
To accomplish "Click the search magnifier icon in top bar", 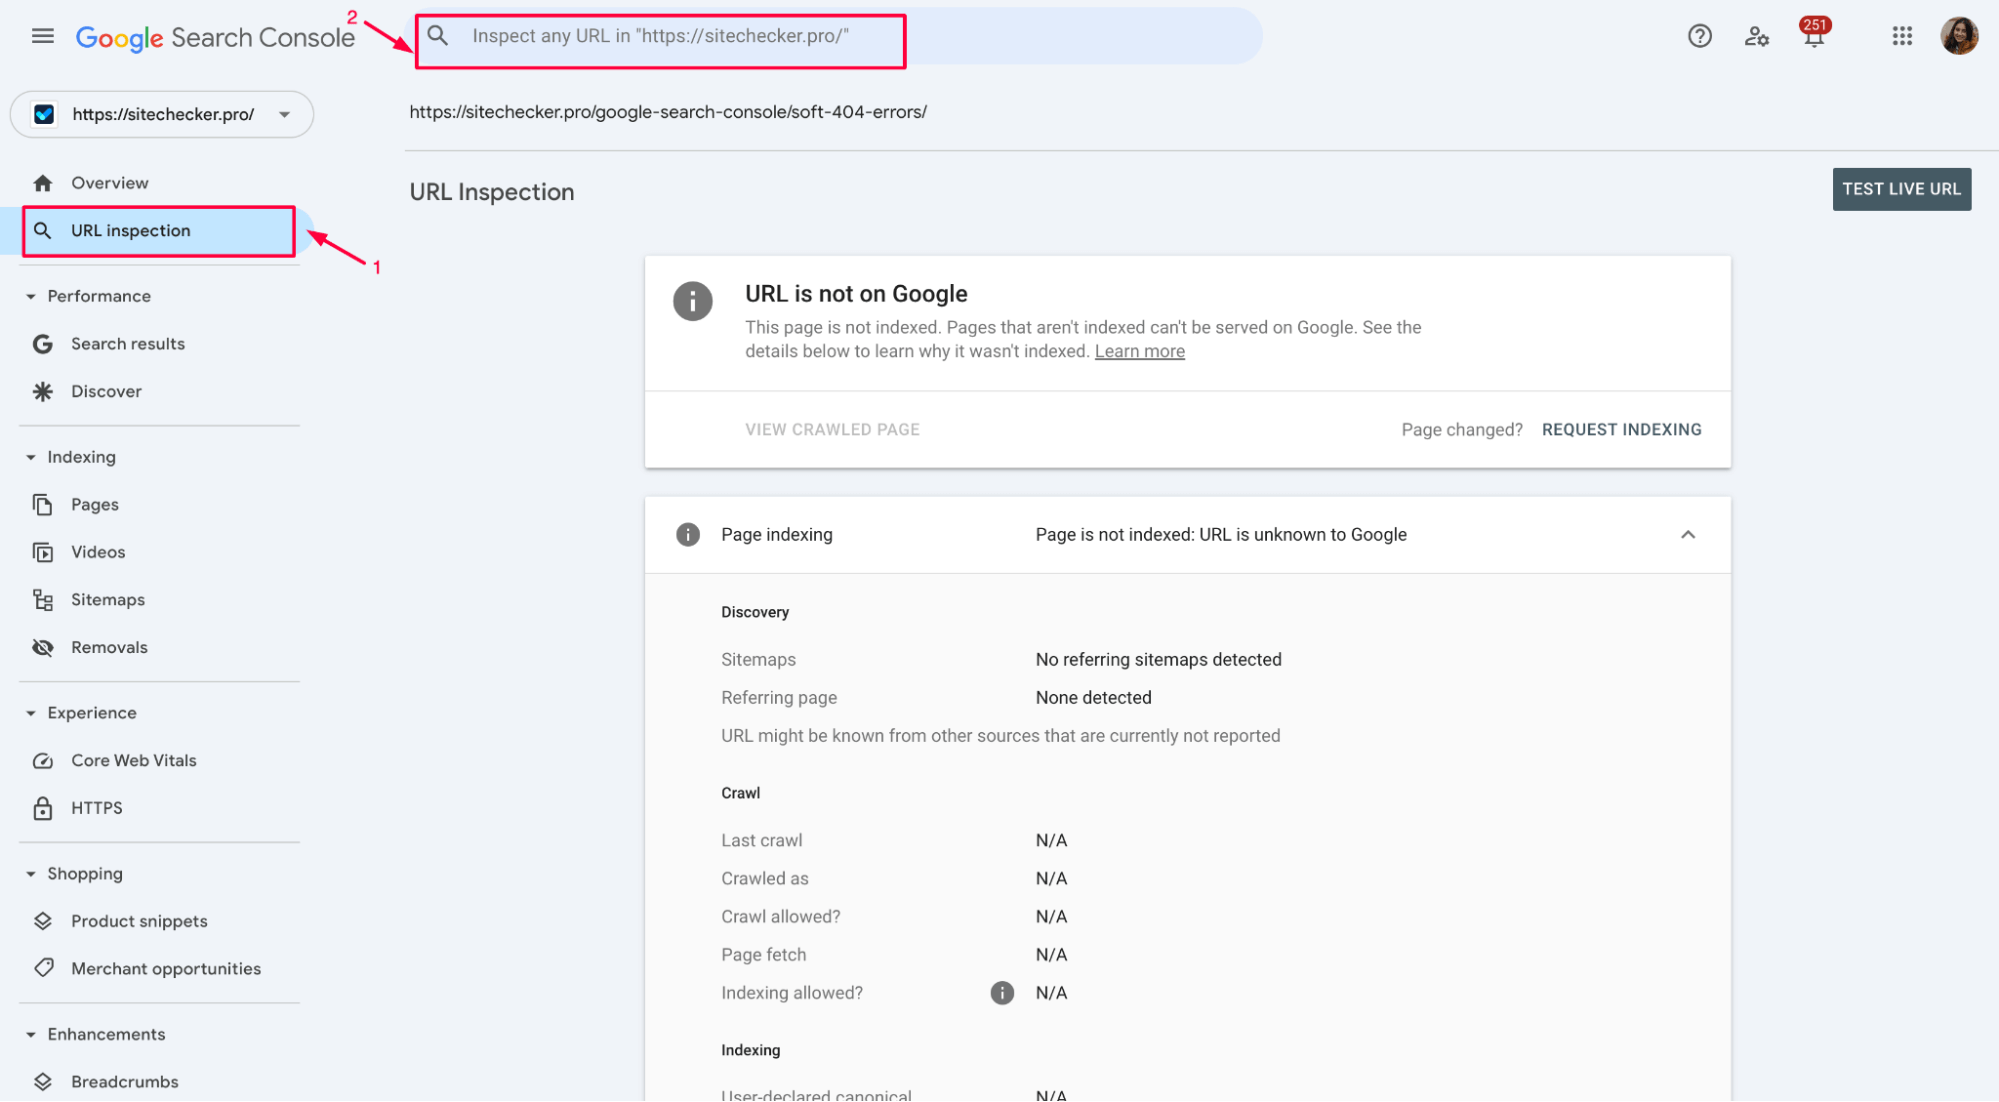I will pyautogui.click(x=438, y=36).
